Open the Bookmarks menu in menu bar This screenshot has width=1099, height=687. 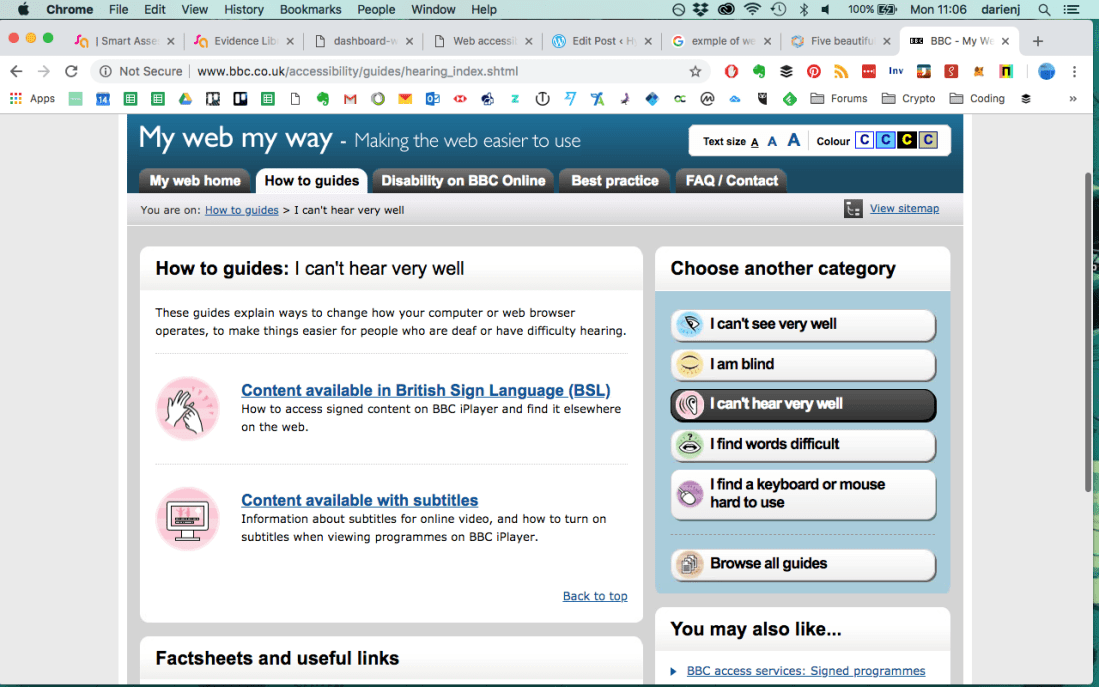[310, 10]
